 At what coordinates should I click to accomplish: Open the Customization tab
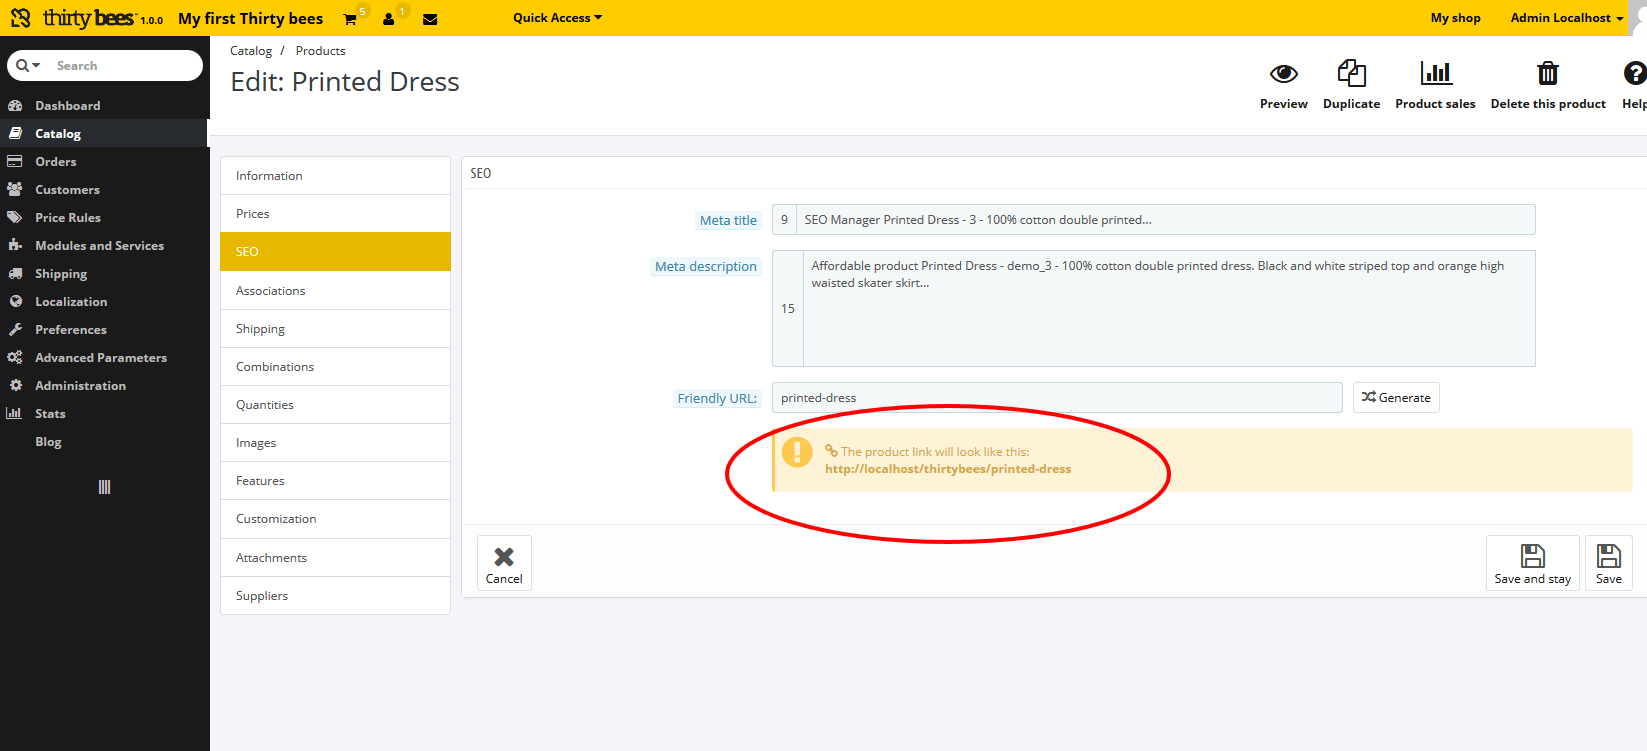(335, 519)
